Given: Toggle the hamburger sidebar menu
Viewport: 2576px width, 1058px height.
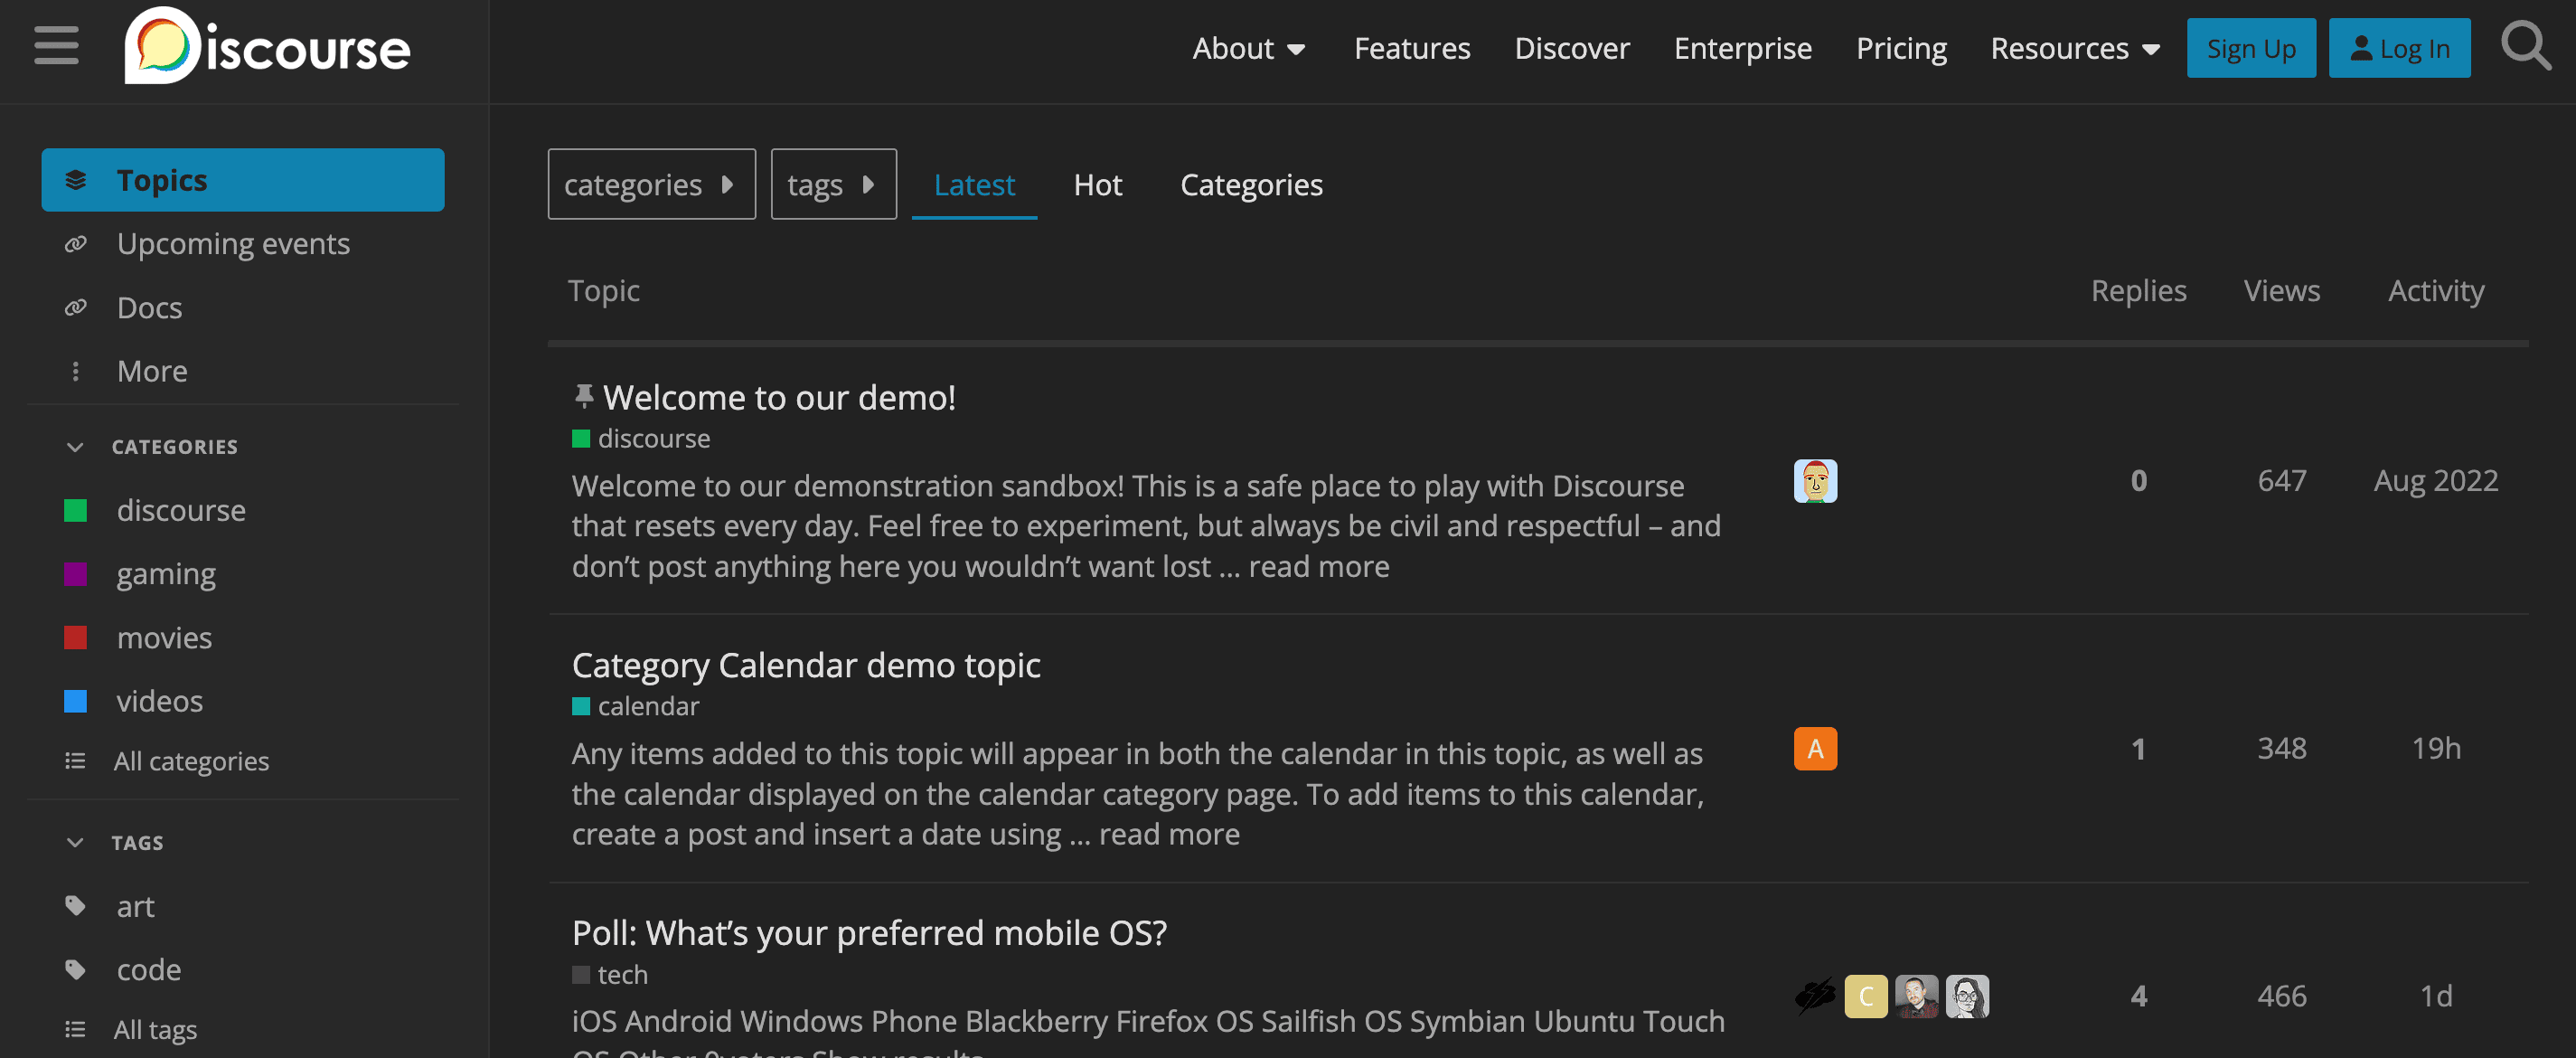Looking at the screenshot, I should pos(56,46).
